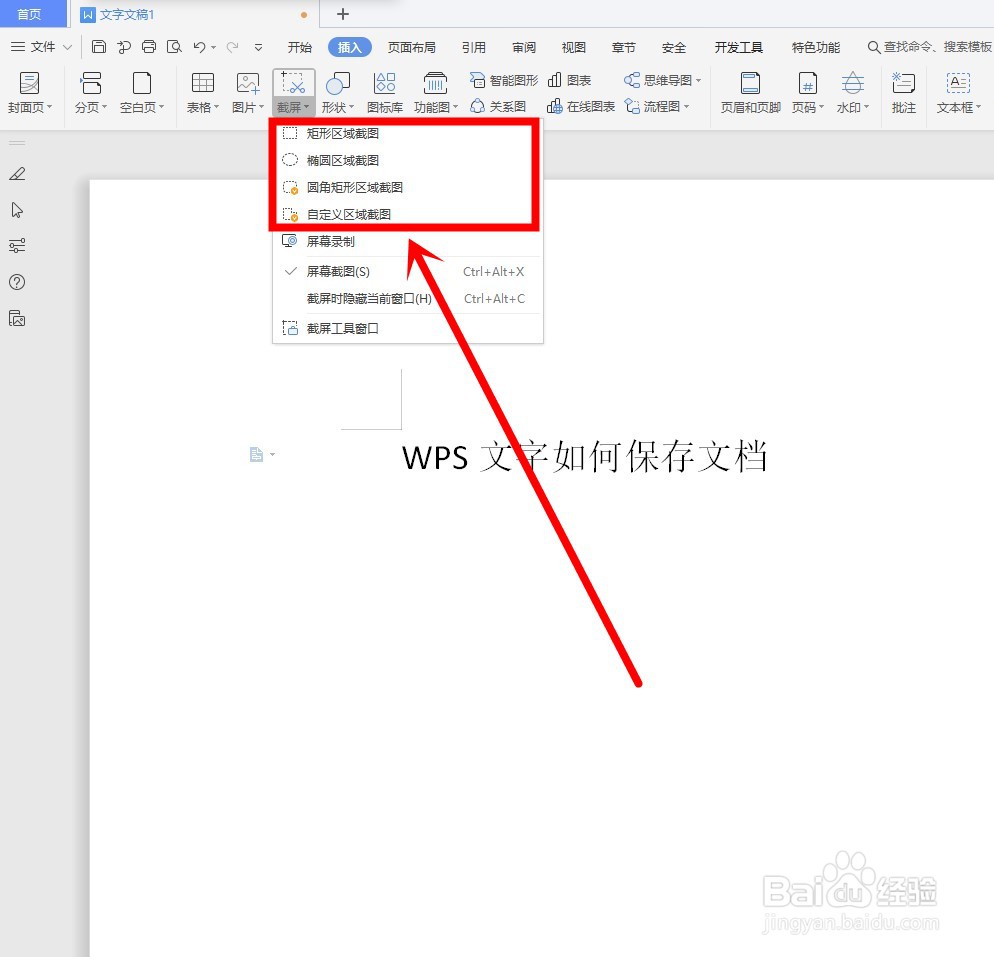Switch to the 开发工具 ribbon tab
994x957 pixels.
739,48
